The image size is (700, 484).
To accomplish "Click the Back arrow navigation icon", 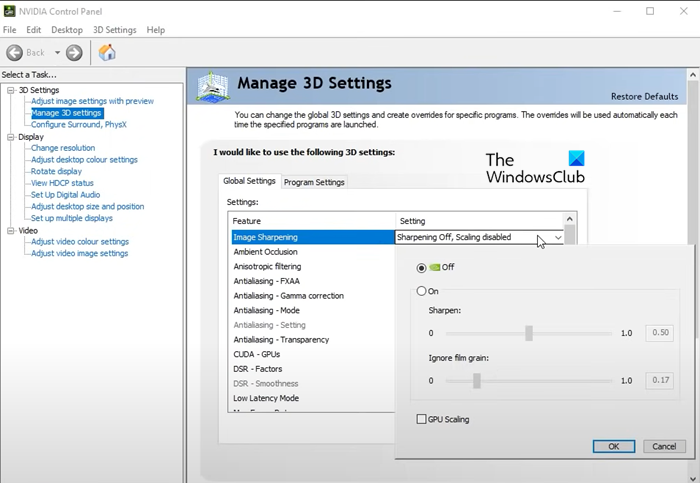I will [14, 52].
